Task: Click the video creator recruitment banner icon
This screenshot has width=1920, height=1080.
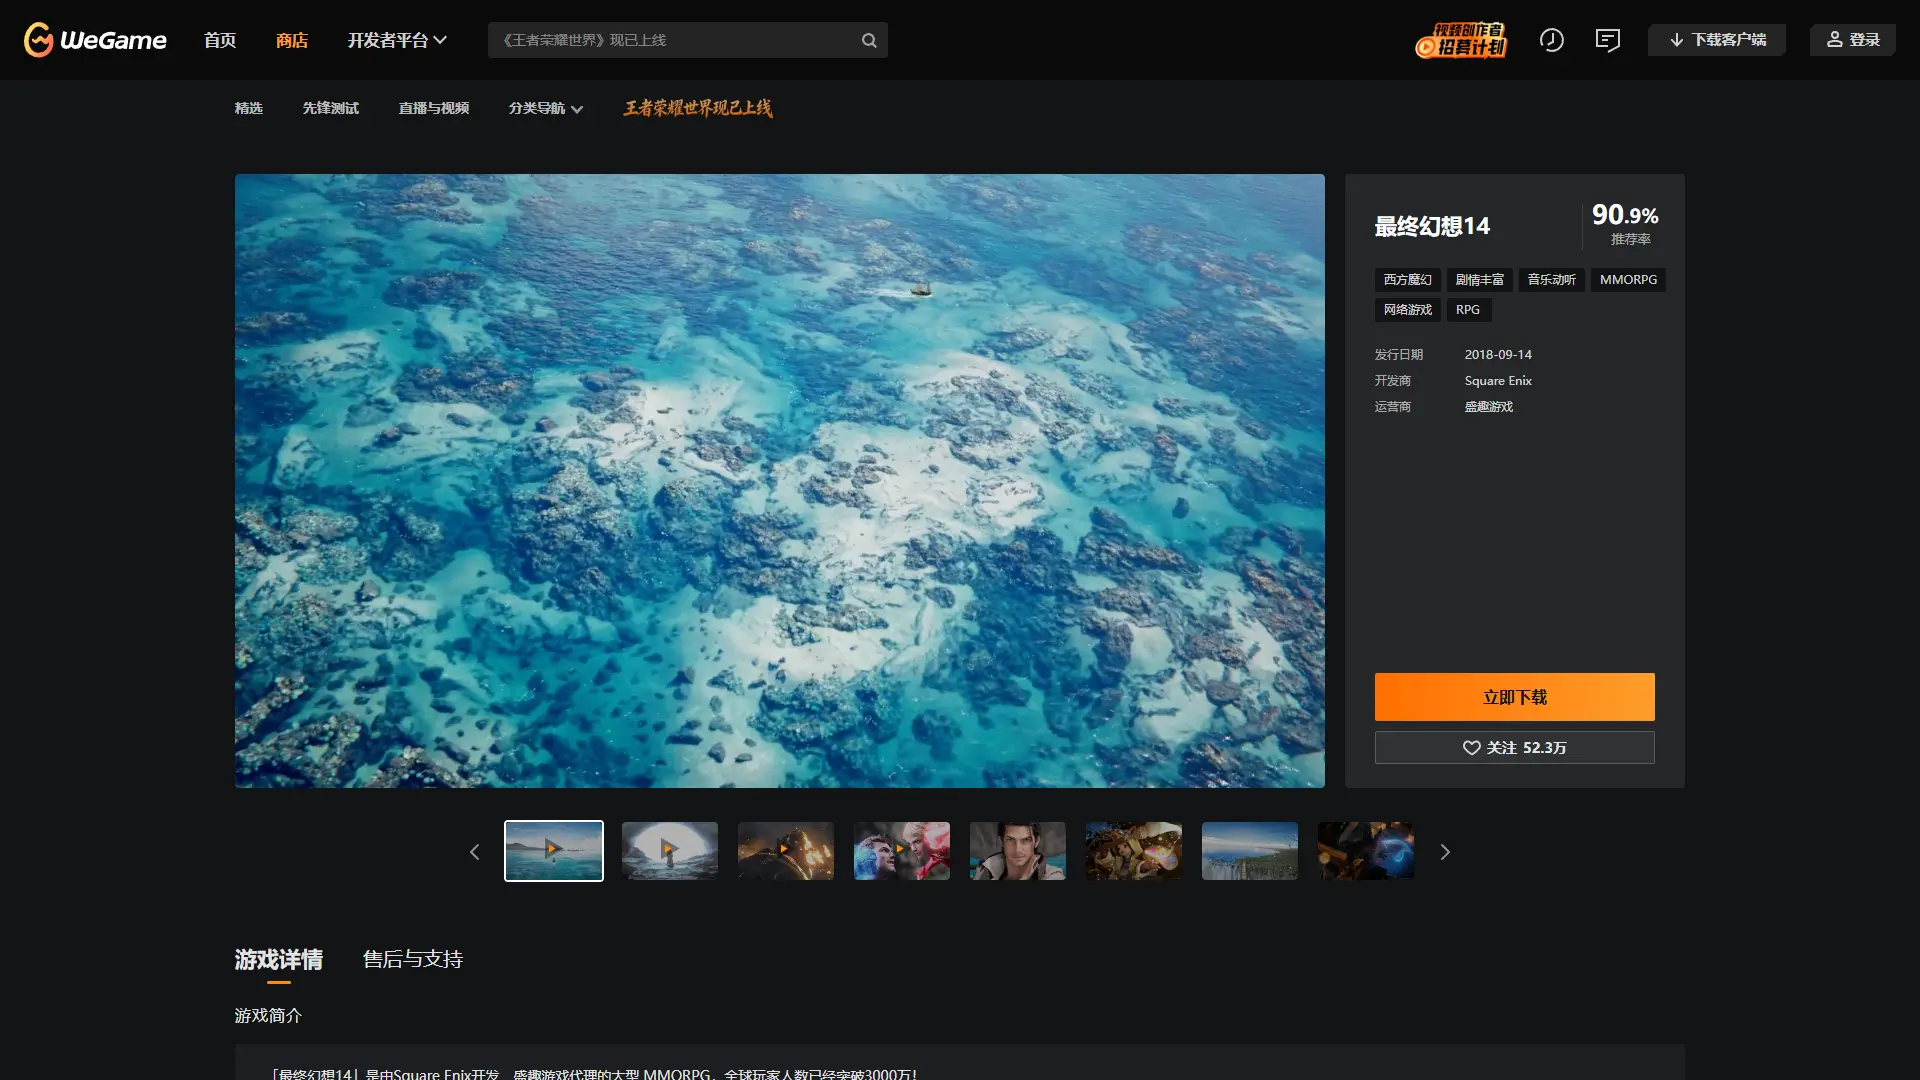Action: [1461, 40]
